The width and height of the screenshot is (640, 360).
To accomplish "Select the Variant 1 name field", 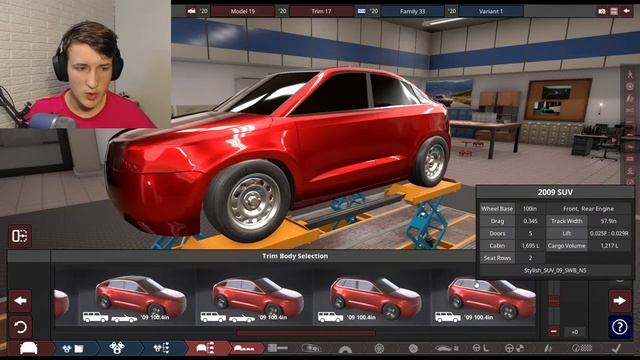I will pyautogui.click(x=491, y=11).
